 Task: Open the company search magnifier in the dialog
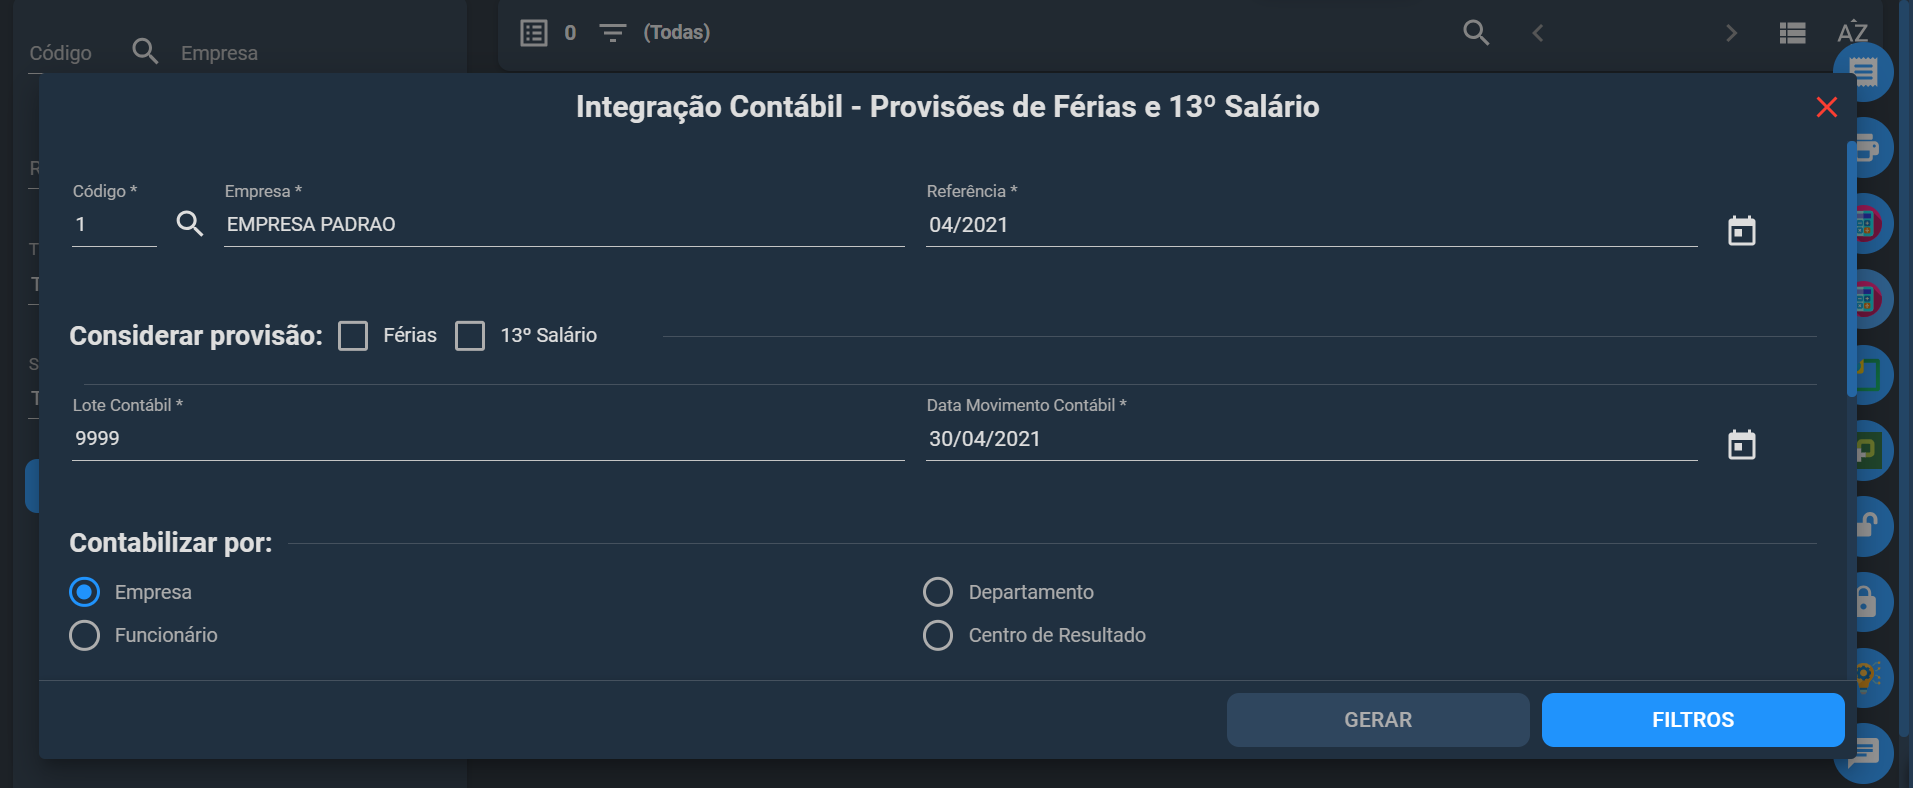point(190,224)
